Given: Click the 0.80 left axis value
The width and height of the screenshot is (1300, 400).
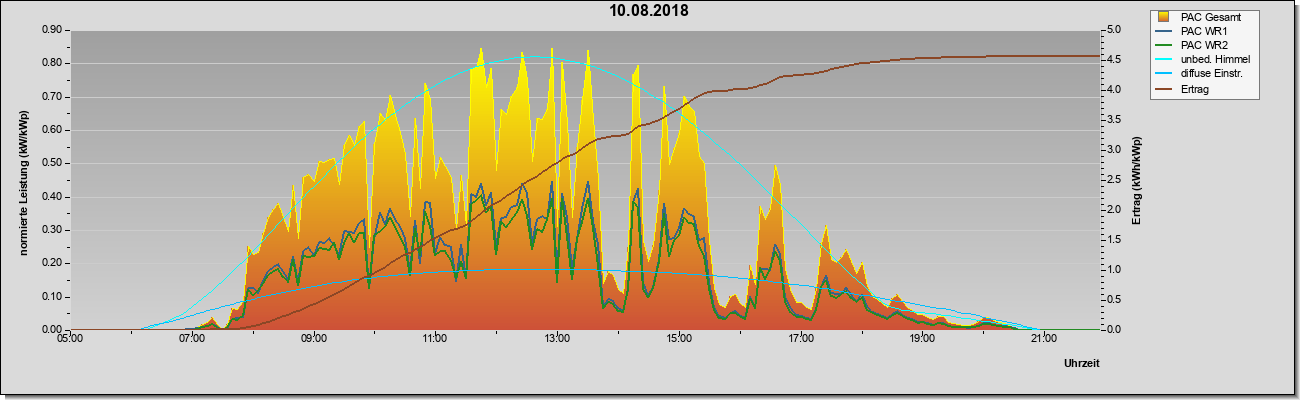Looking at the screenshot, I should 52,63.
